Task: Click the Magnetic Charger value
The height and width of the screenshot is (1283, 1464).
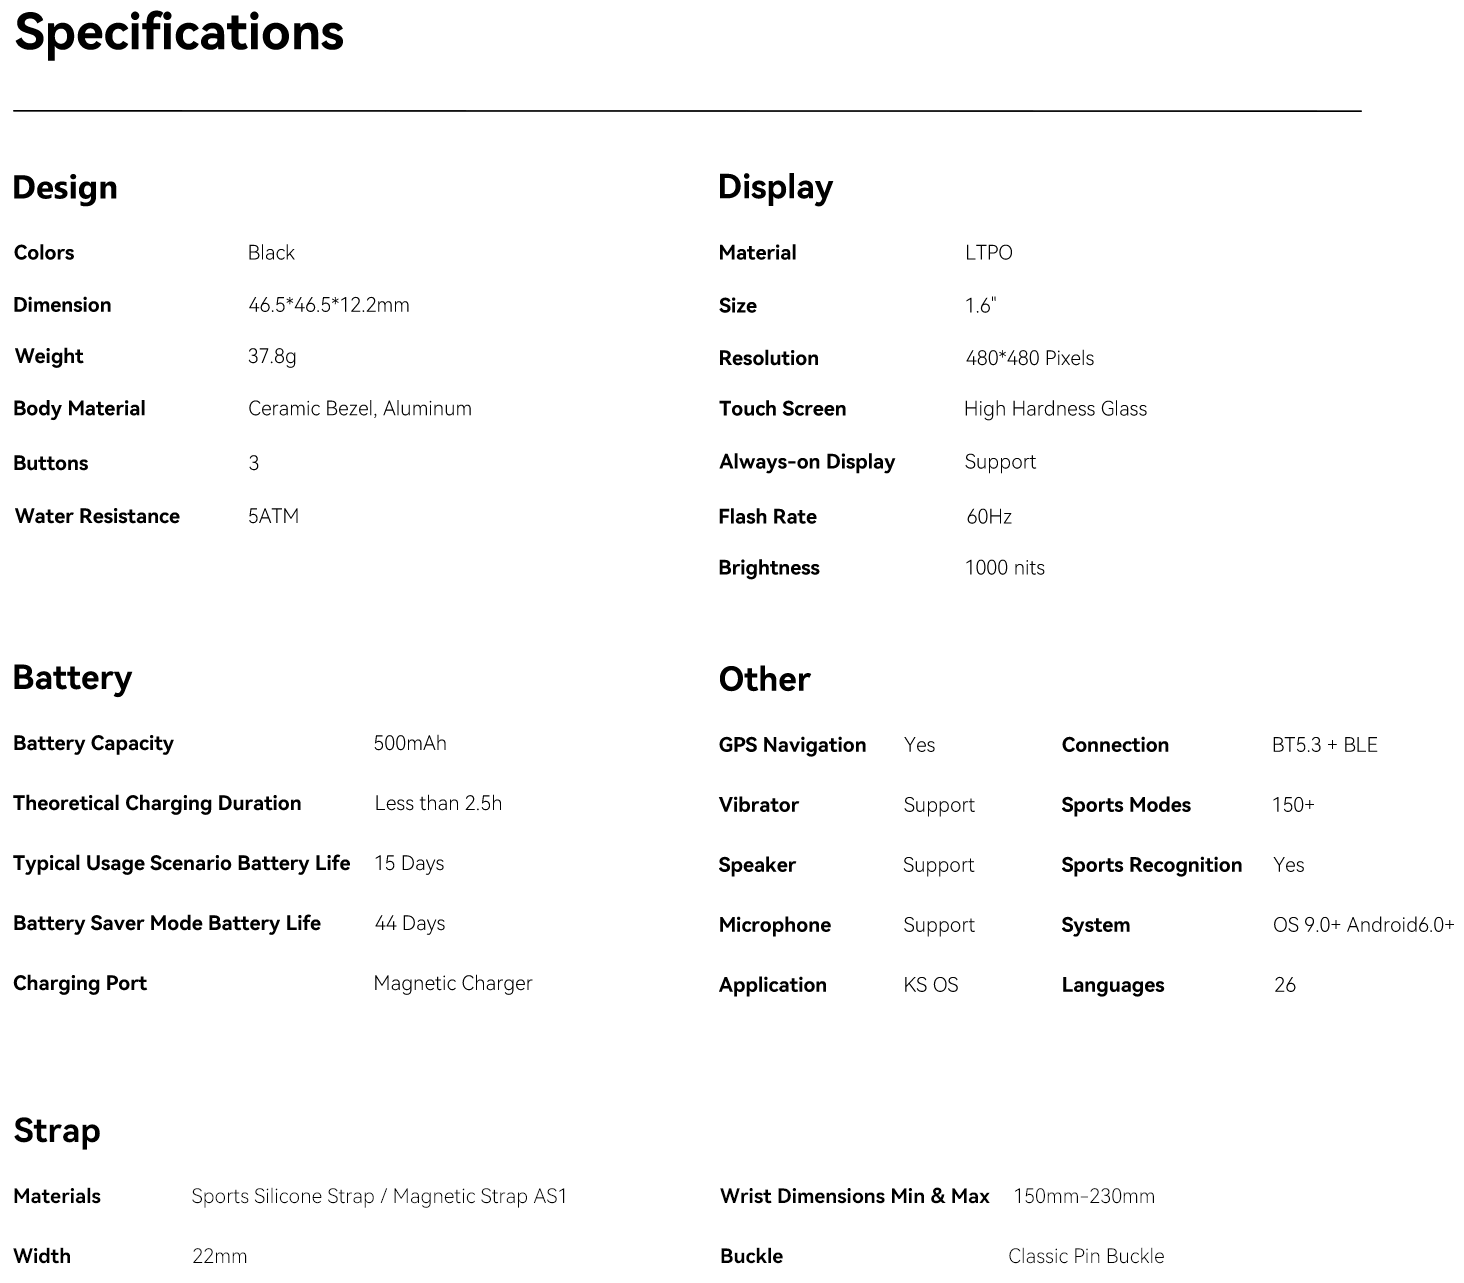Action: click(x=452, y=983)
